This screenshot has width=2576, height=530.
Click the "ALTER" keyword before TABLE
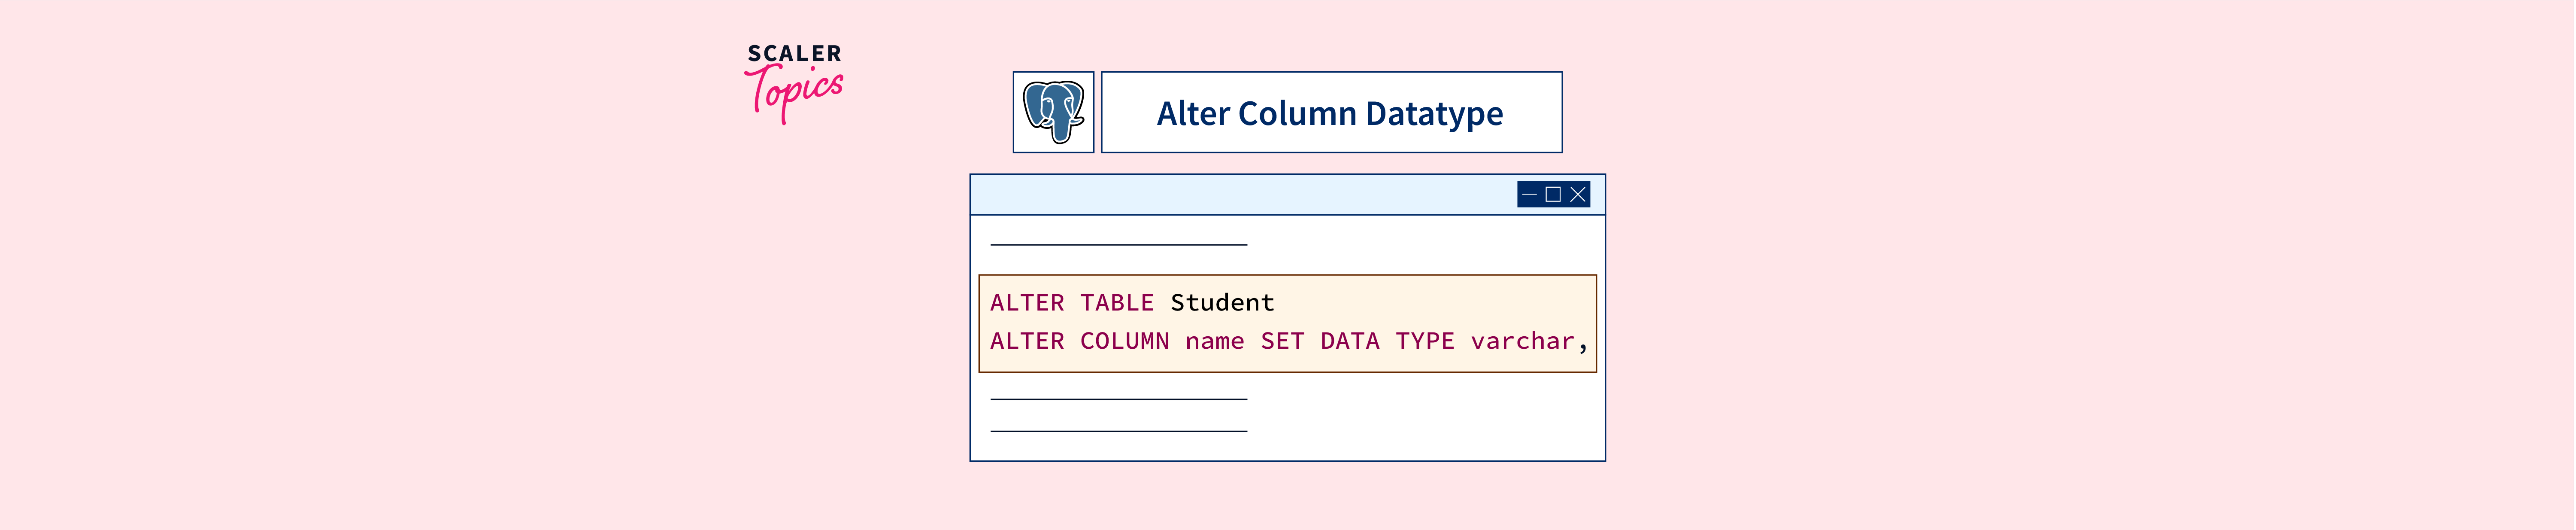click(x=1027, y=303)
